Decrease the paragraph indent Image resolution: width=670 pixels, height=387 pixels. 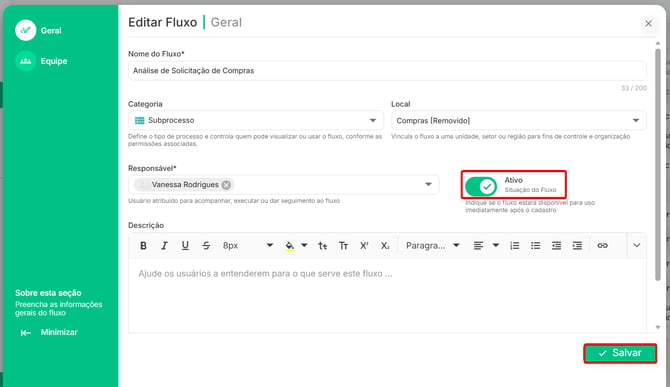coord(556,246)
